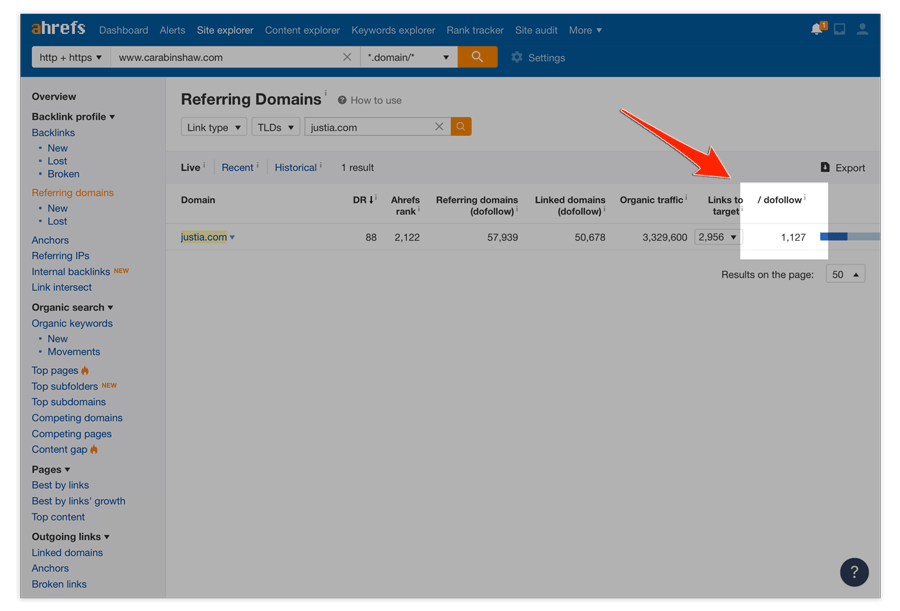Viewport: 900px width, 611px height.
Task: Switch to the Recent tab
Action: click(x=237, y=167)
